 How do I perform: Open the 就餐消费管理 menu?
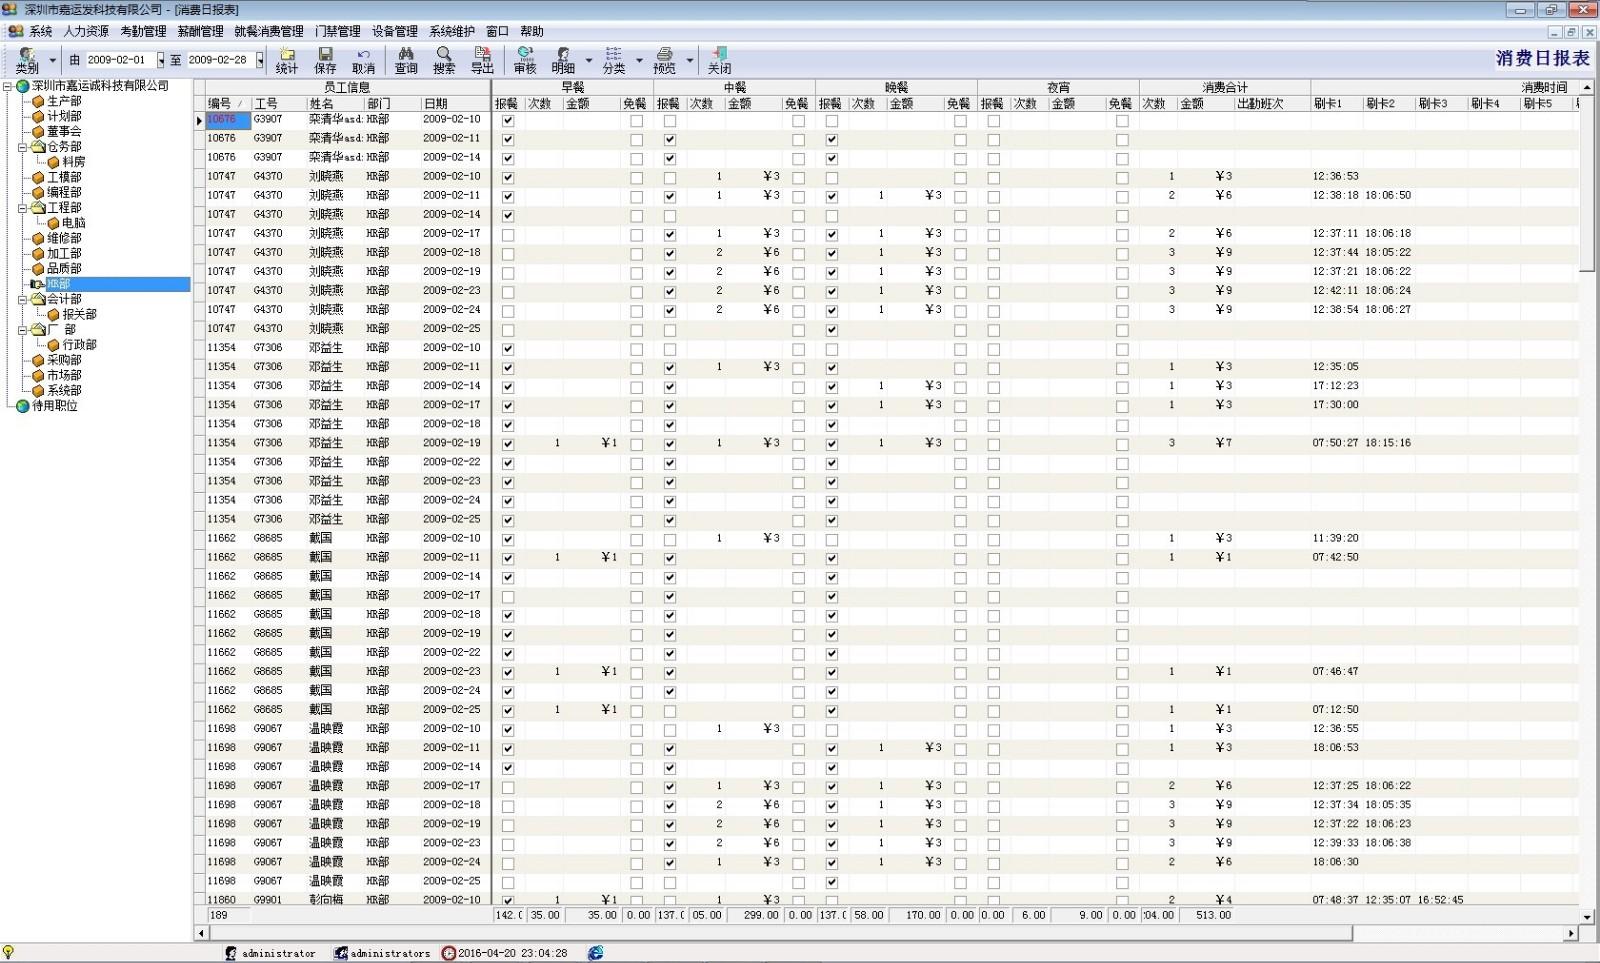coord(269,32)
